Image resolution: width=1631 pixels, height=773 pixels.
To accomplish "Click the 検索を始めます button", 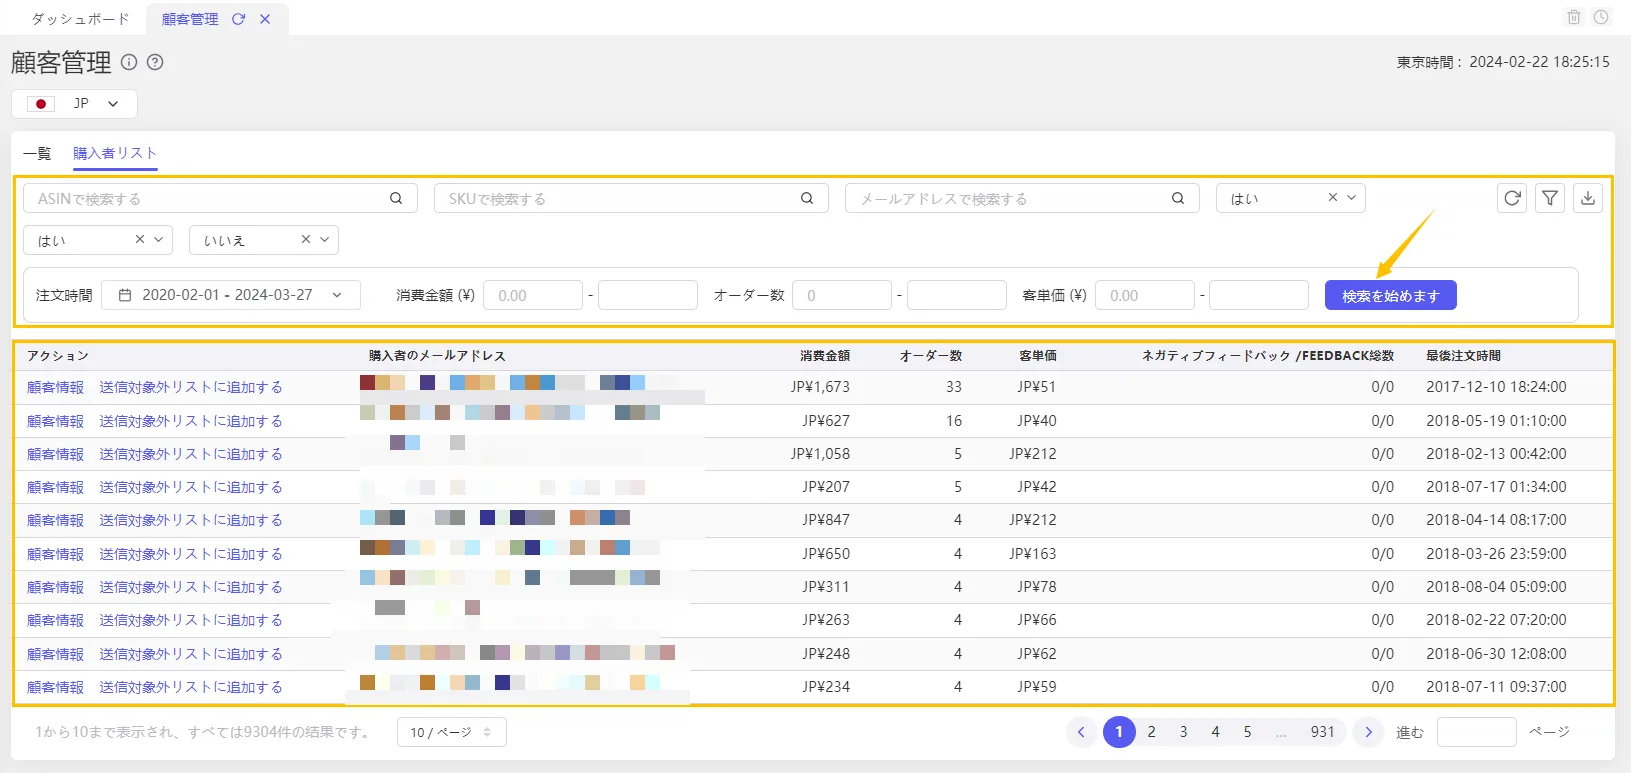I will [1390, 295].
